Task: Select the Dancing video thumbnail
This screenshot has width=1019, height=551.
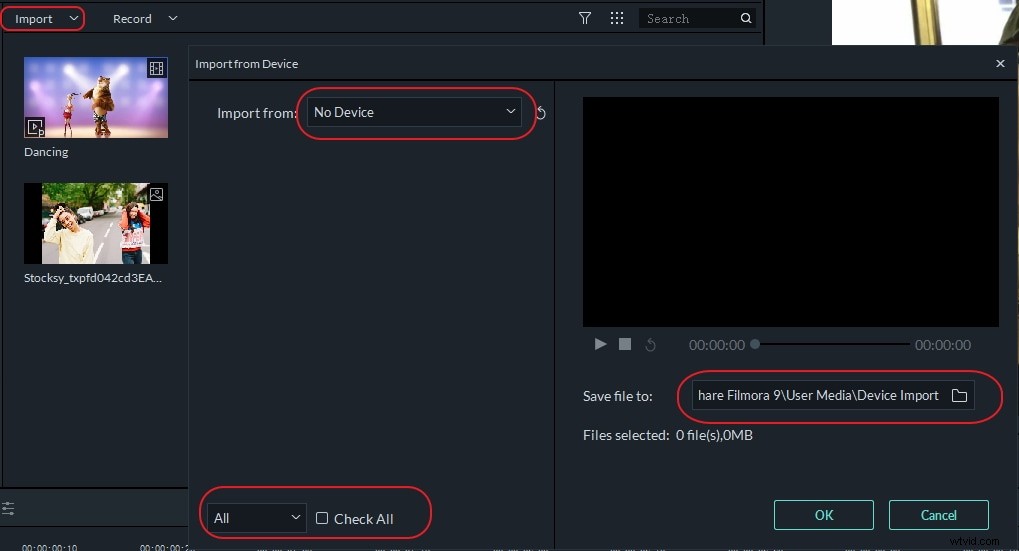Action: coord(96,97)
